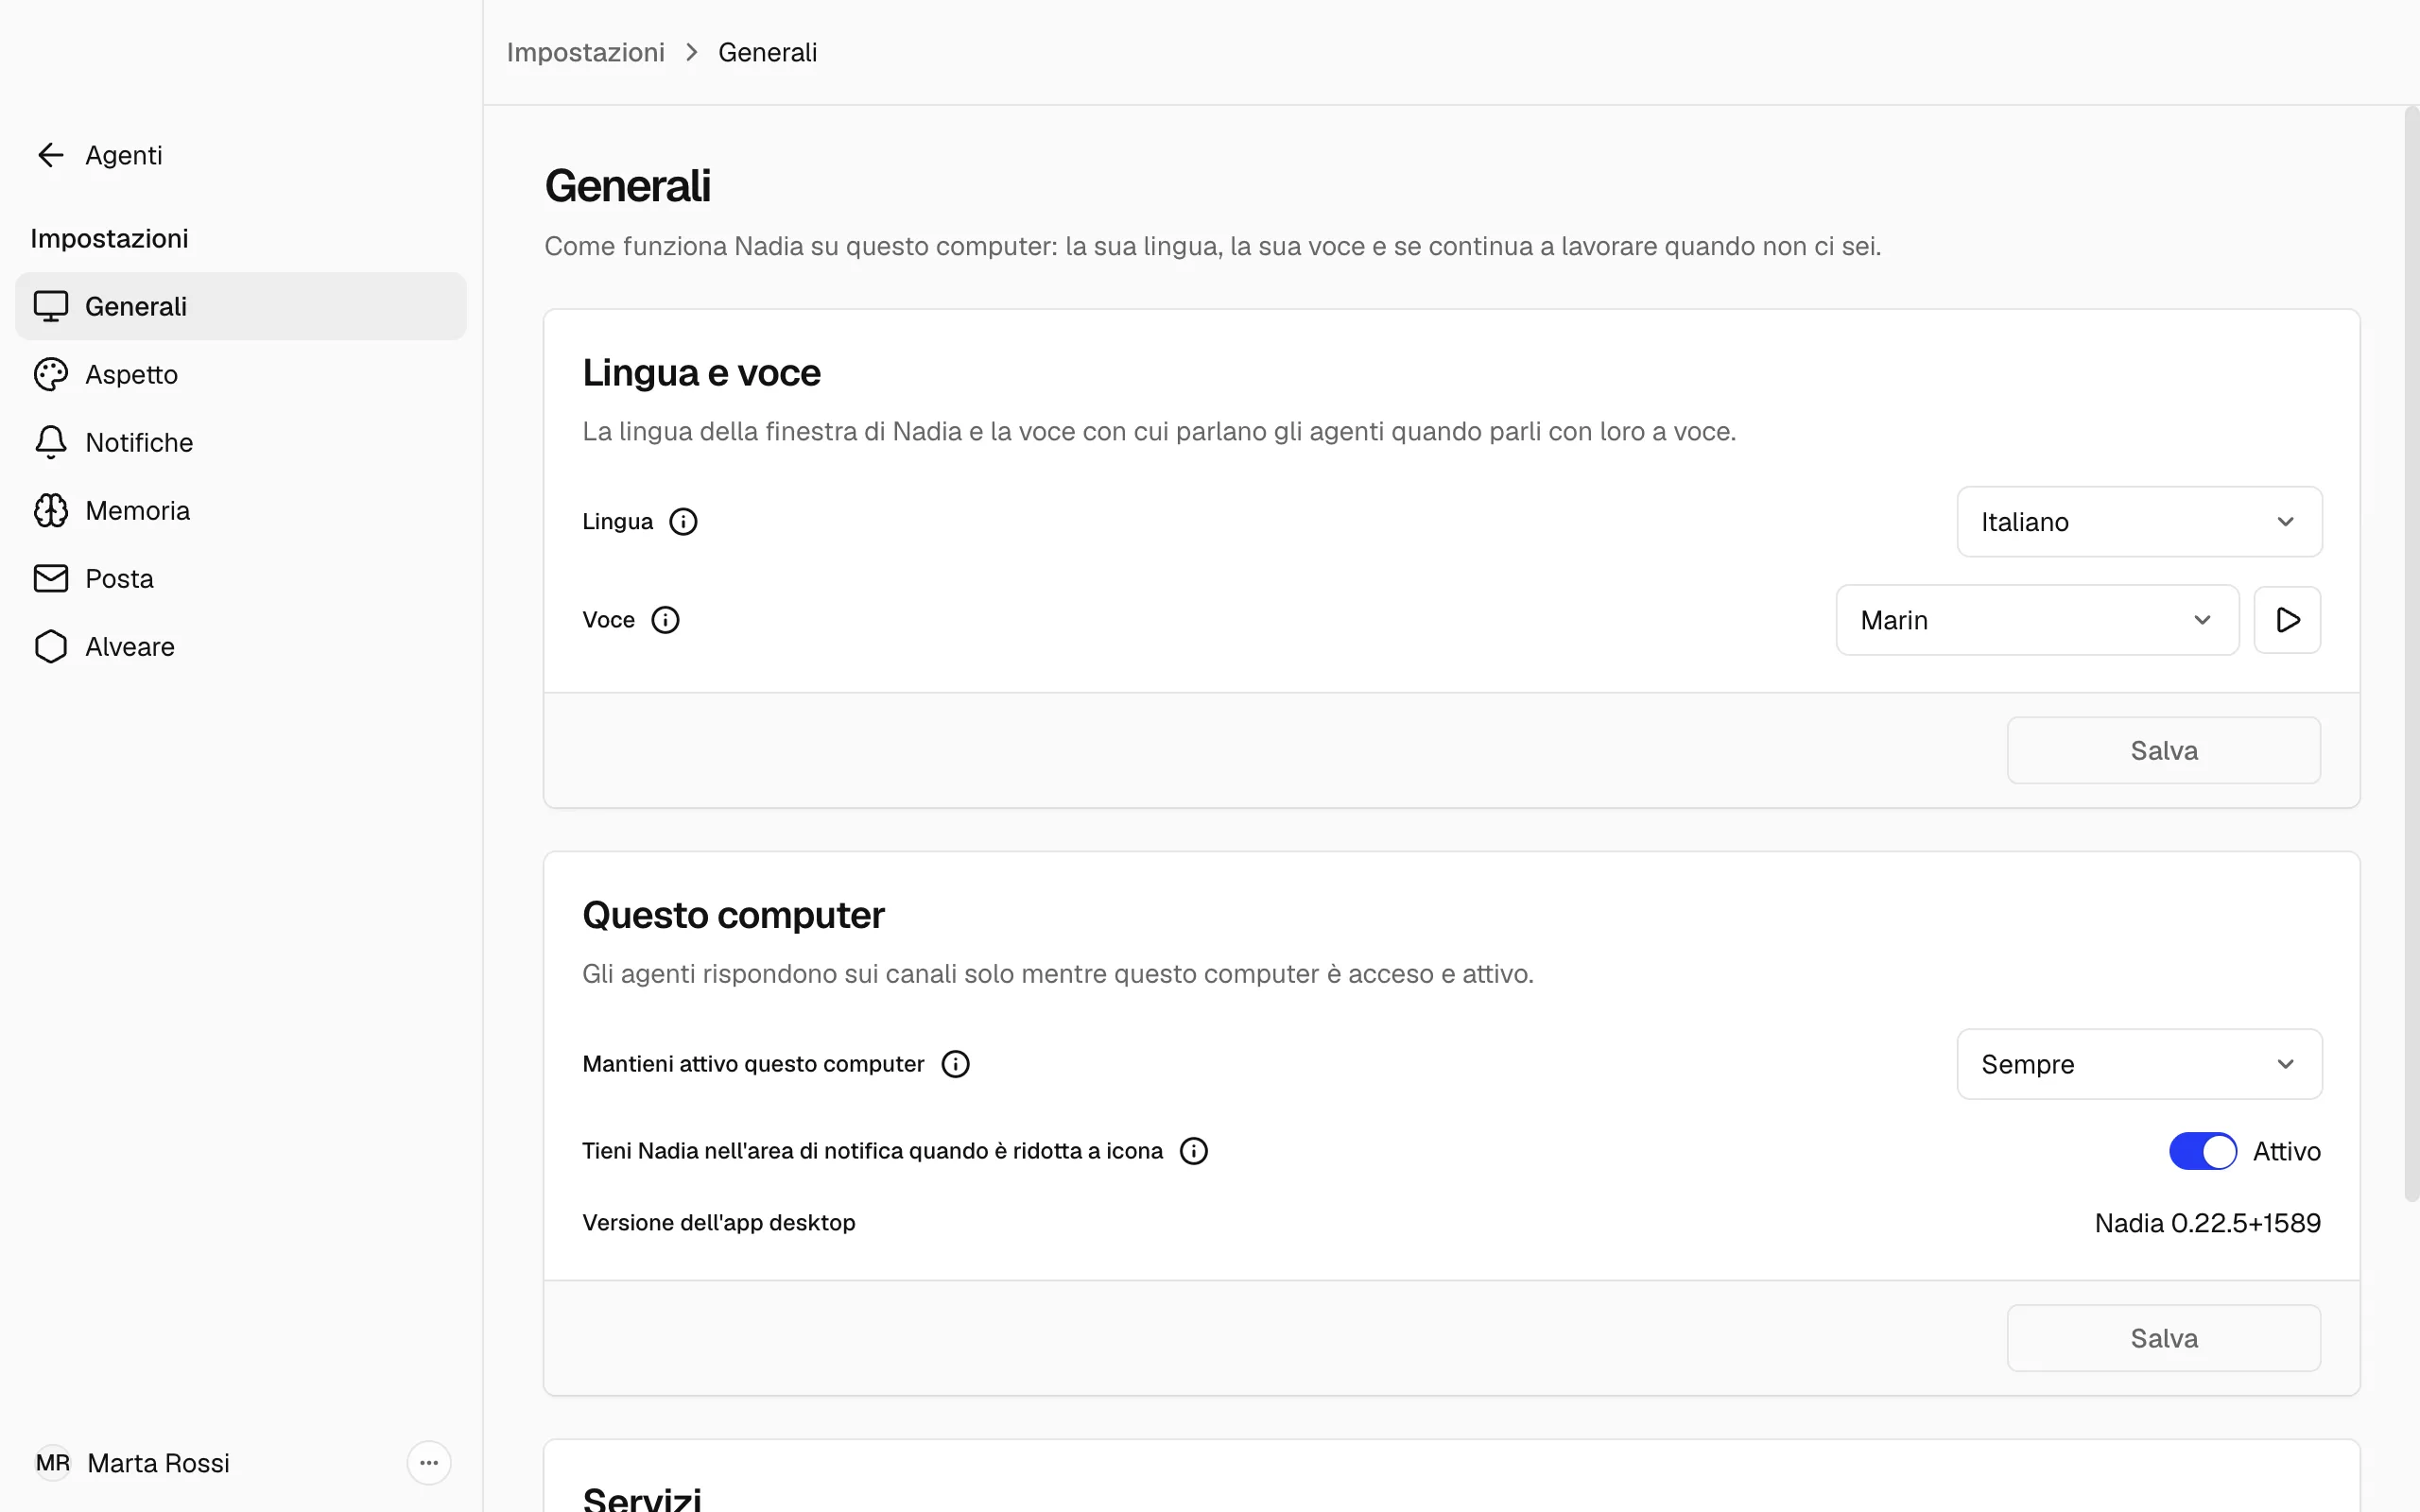The image size is (2420, 1512).
Task: Click the back arrow next to Agenti
Action: [x=50, y=155]
